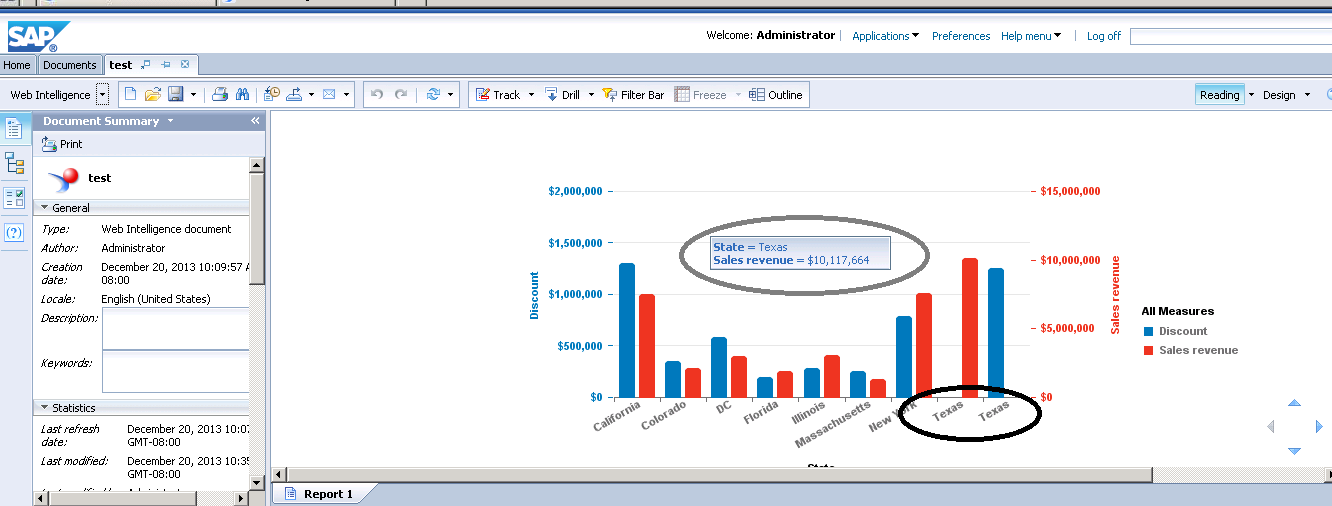
Task: Enable data tracking with Track
Action: [497, 95]
